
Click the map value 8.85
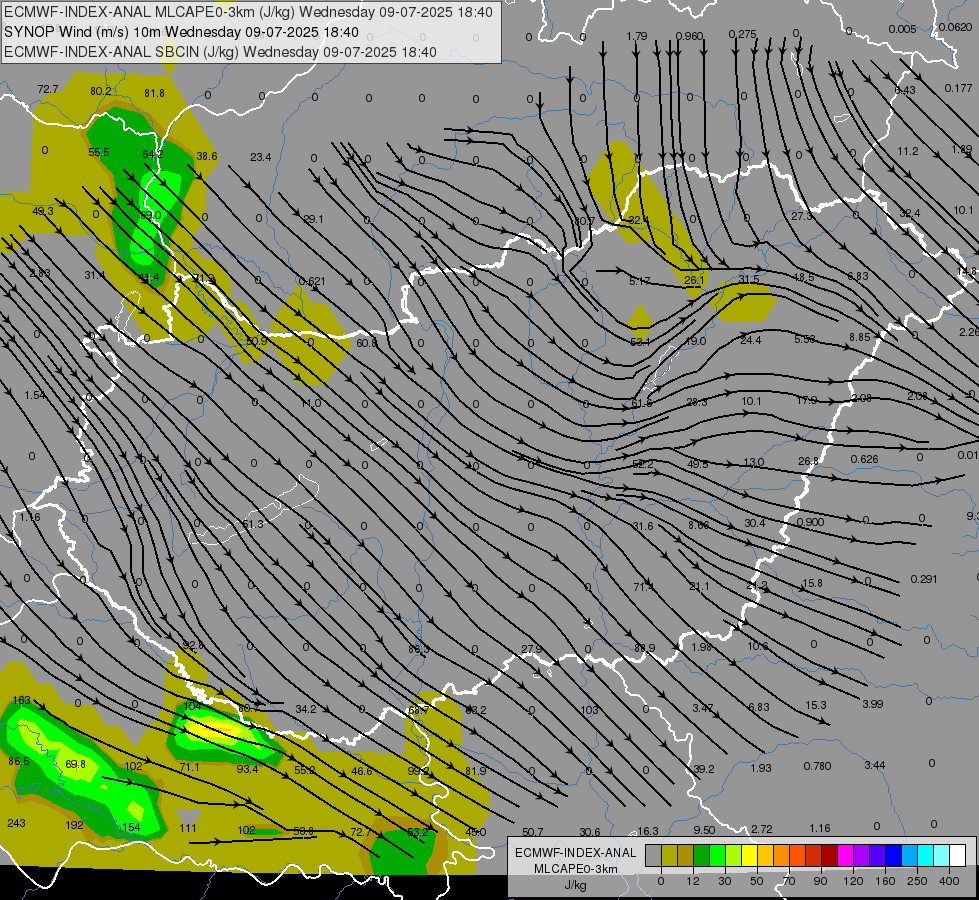[x=859, y=337]
